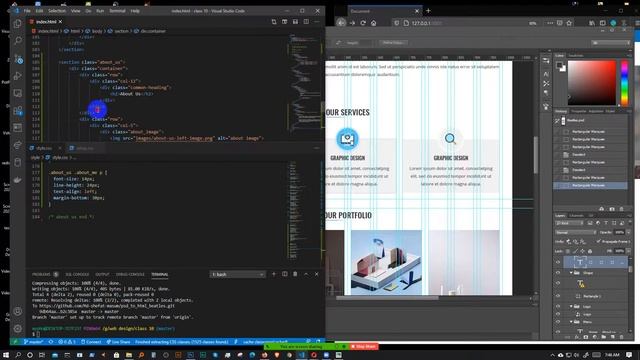The image size is (640, 360).
Task: Open the Terminal menu in VS Code
Action: 118,11
